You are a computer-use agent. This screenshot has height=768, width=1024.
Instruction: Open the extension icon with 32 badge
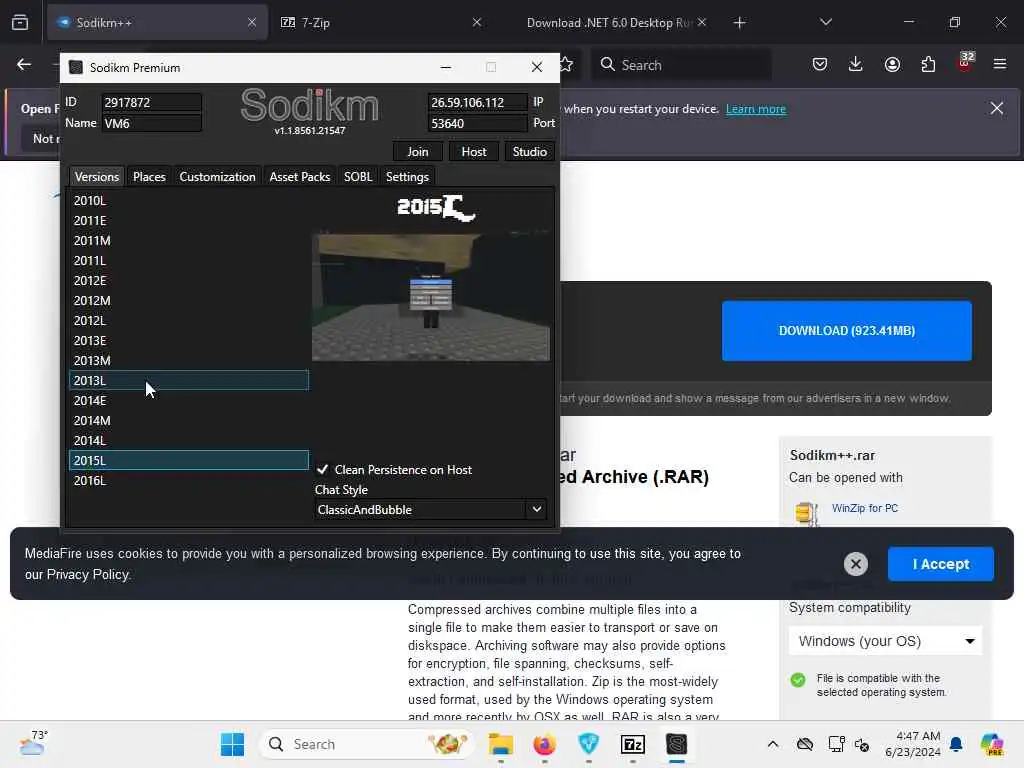coord(965,63)
